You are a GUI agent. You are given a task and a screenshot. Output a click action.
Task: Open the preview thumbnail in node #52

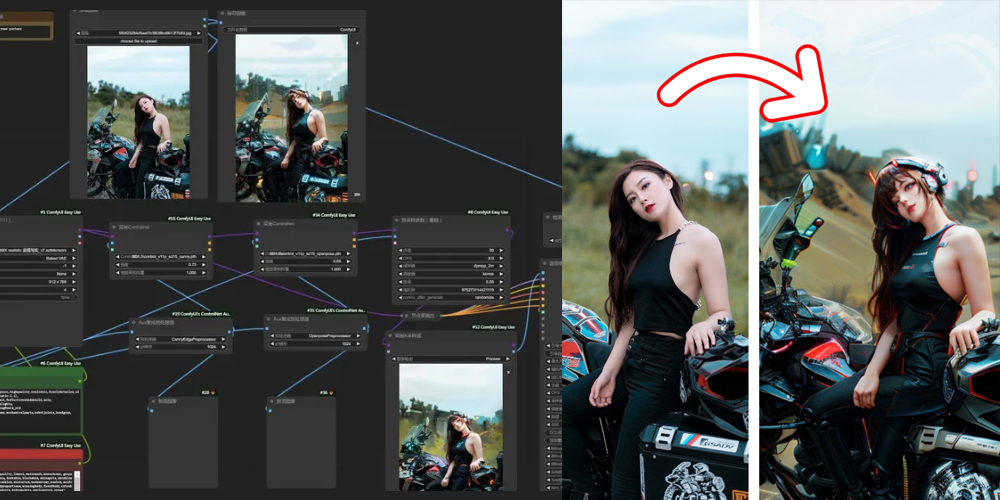pos(450,427)
